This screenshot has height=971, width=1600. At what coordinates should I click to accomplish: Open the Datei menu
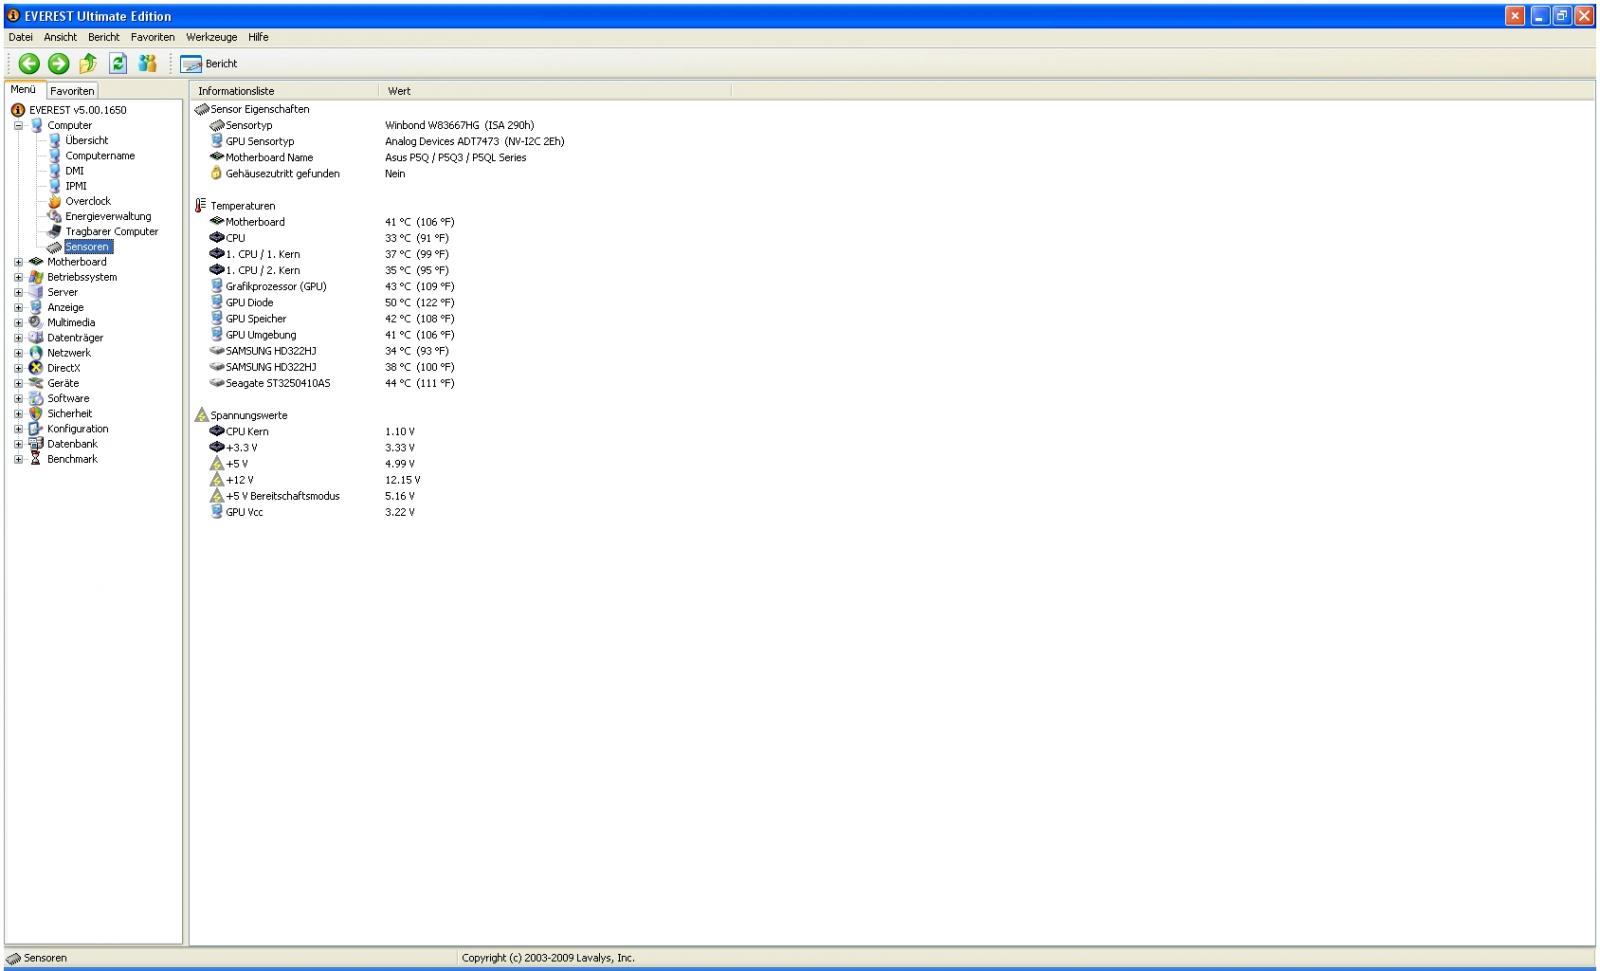(x=20, y=37)
